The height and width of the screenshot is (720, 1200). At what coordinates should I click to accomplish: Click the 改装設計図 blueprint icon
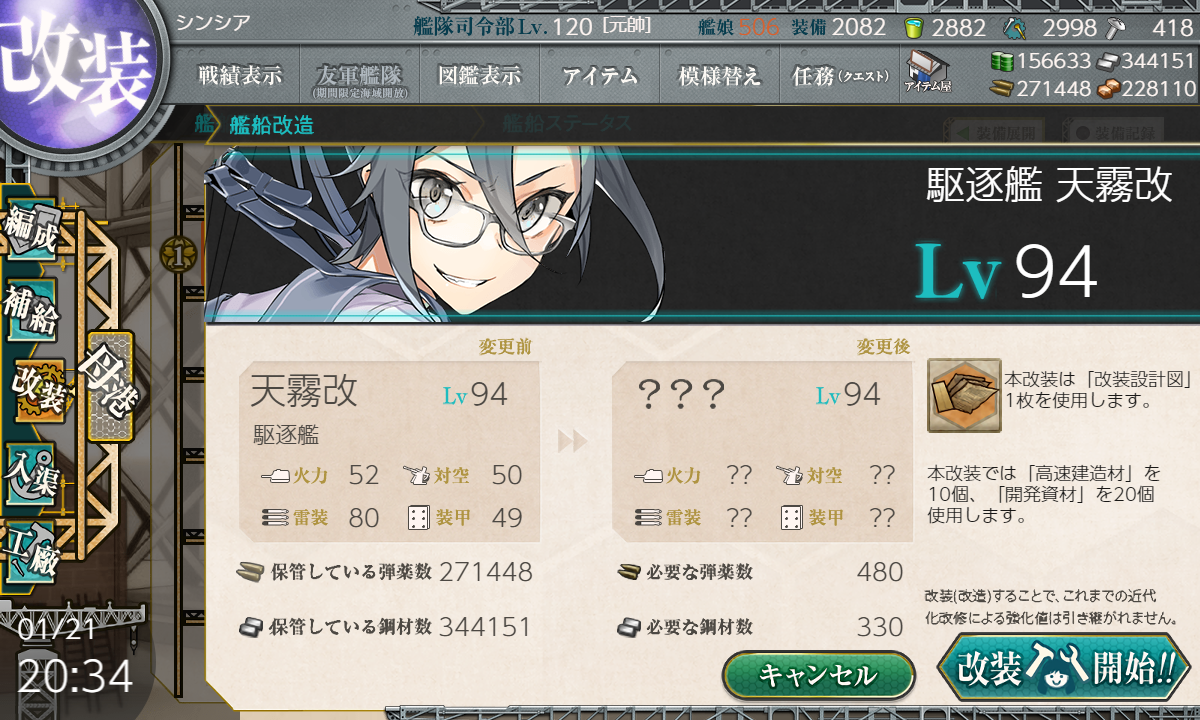[964, 395]
